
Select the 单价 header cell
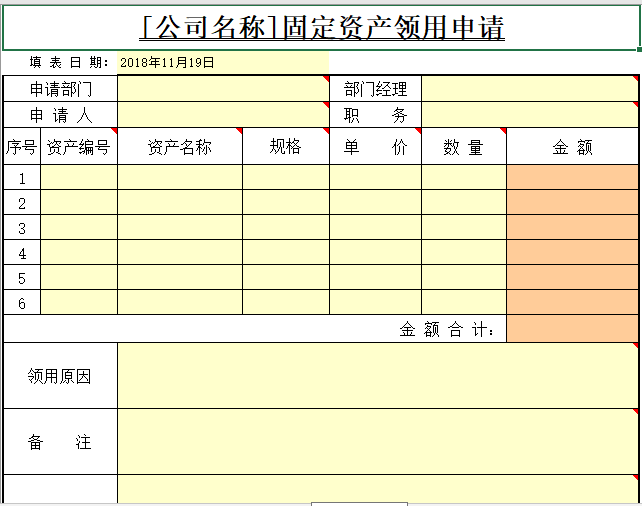[375, 147]
